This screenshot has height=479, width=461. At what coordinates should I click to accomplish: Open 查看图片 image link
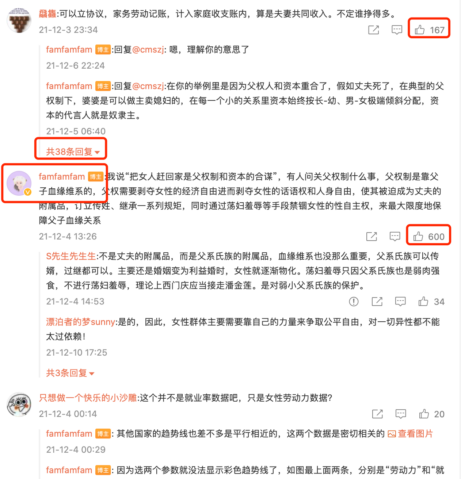point(410,434)
